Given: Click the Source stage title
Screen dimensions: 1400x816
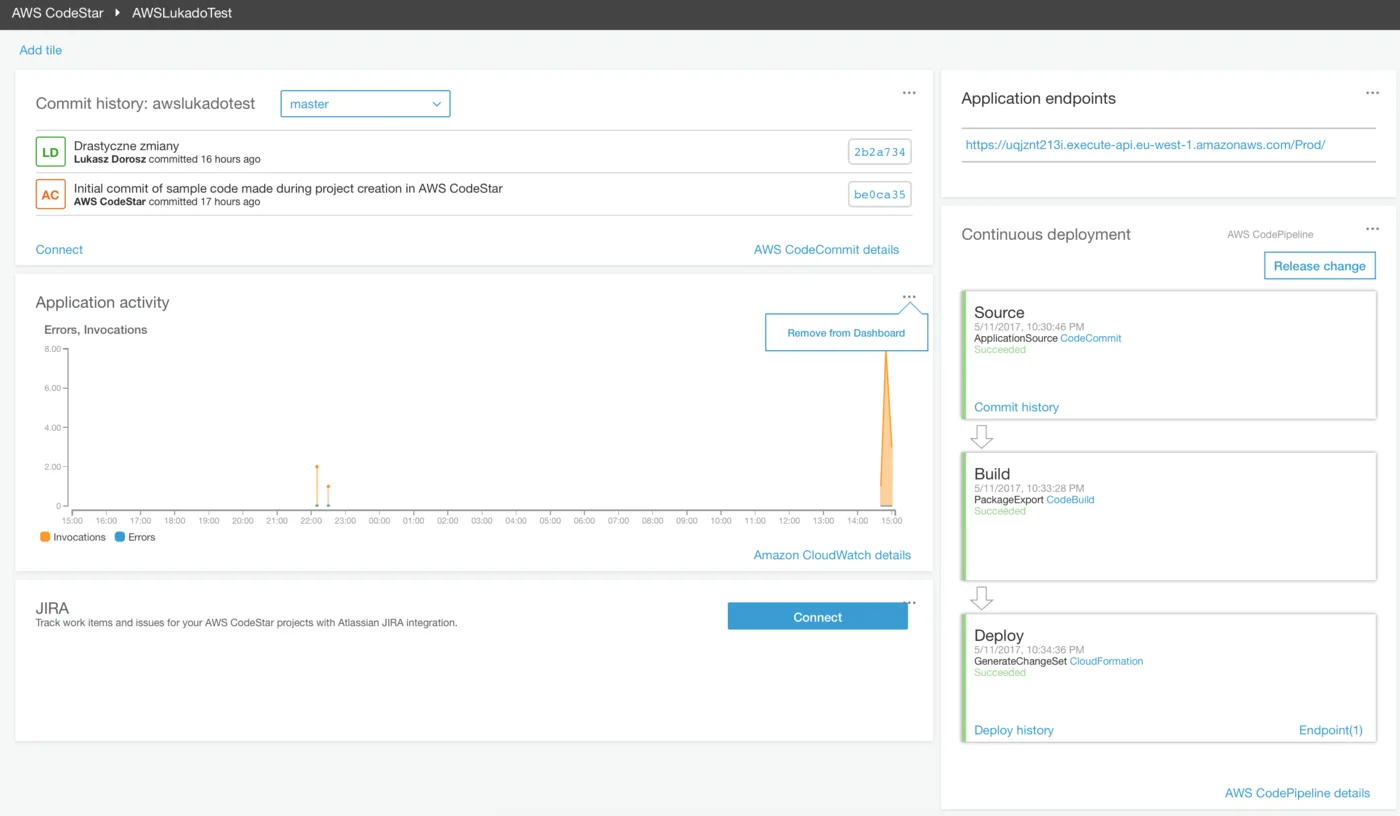Looking at the screenshot, I should click(x=999, y=312).
